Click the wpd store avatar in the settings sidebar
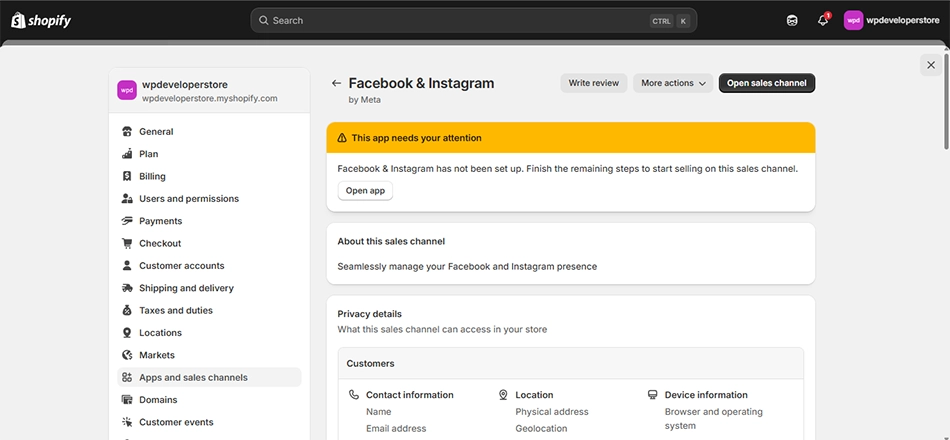The width and height of the screenshot is (950, 440). tap(127, 90)
